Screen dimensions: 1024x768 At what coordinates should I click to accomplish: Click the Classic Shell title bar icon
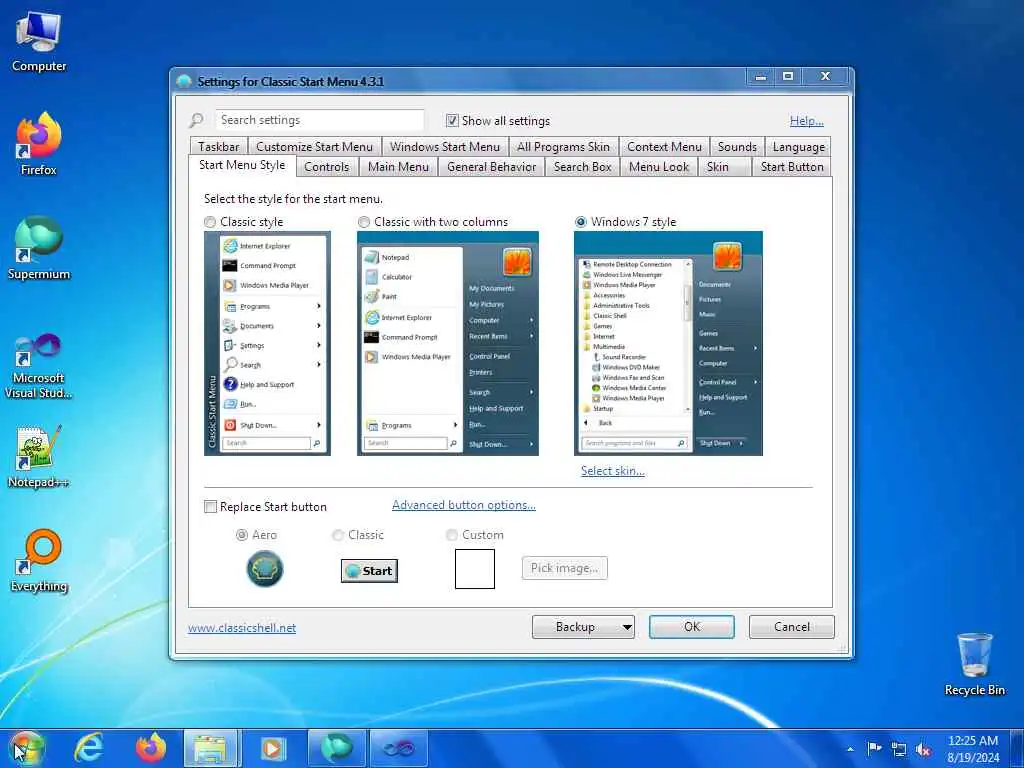(x=184, y=81)
